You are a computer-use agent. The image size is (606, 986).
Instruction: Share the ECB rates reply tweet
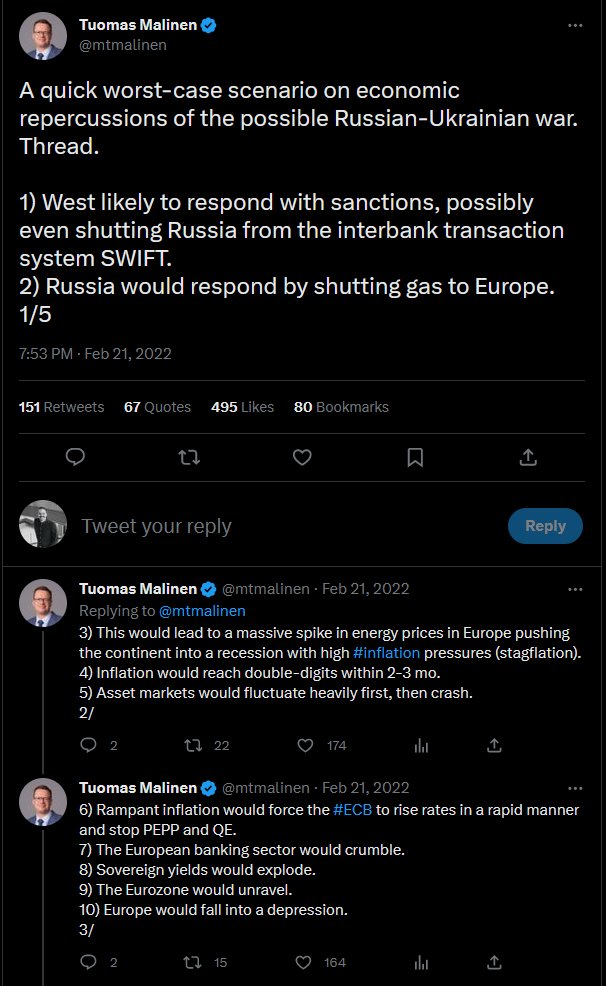point(493,962)
